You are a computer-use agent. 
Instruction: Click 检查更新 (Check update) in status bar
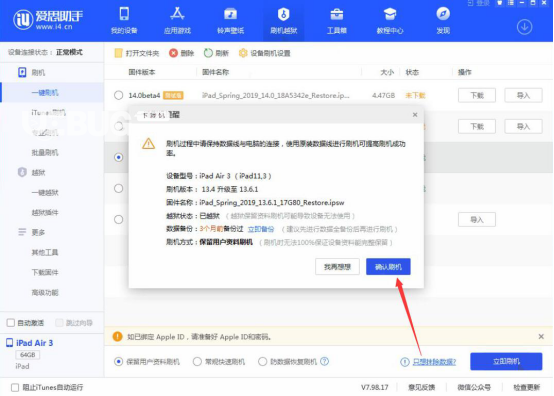[526, 388]
